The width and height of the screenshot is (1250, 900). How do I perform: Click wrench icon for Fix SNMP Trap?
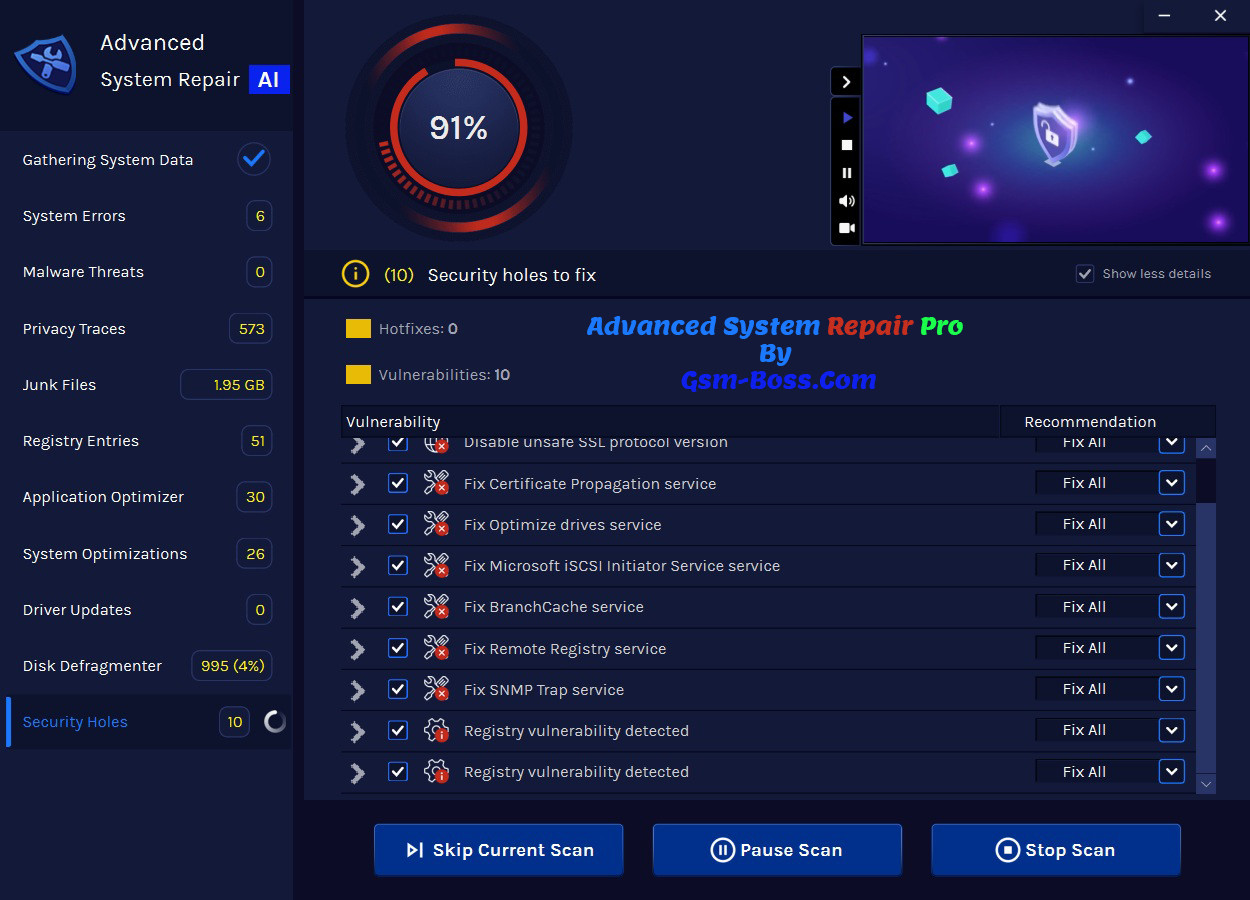coord(436,689)
